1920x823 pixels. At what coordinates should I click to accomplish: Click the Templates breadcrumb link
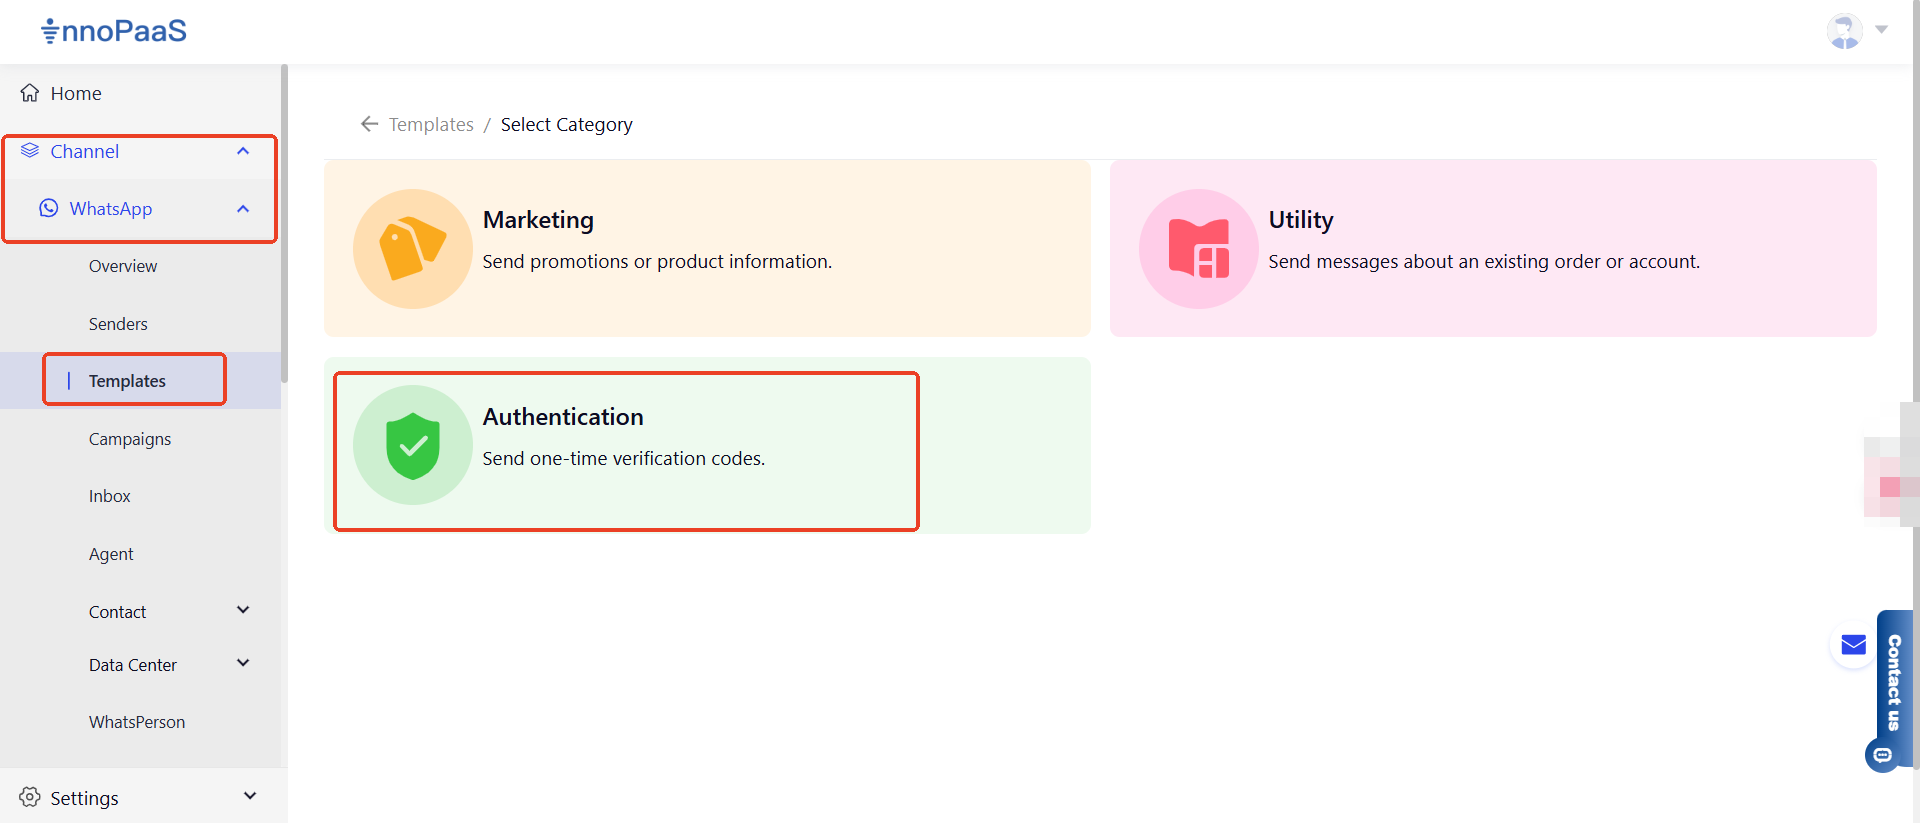point(431,124)
